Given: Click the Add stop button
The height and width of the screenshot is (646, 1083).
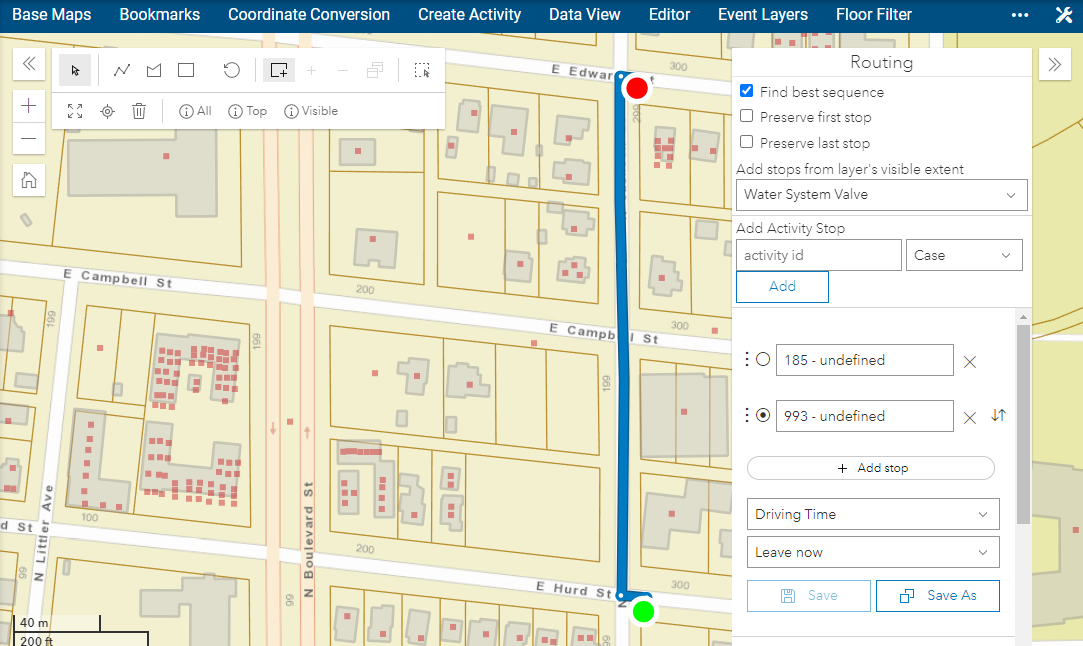Looking at the screenshot, I should pyautogui.click(x=870, y=468).
